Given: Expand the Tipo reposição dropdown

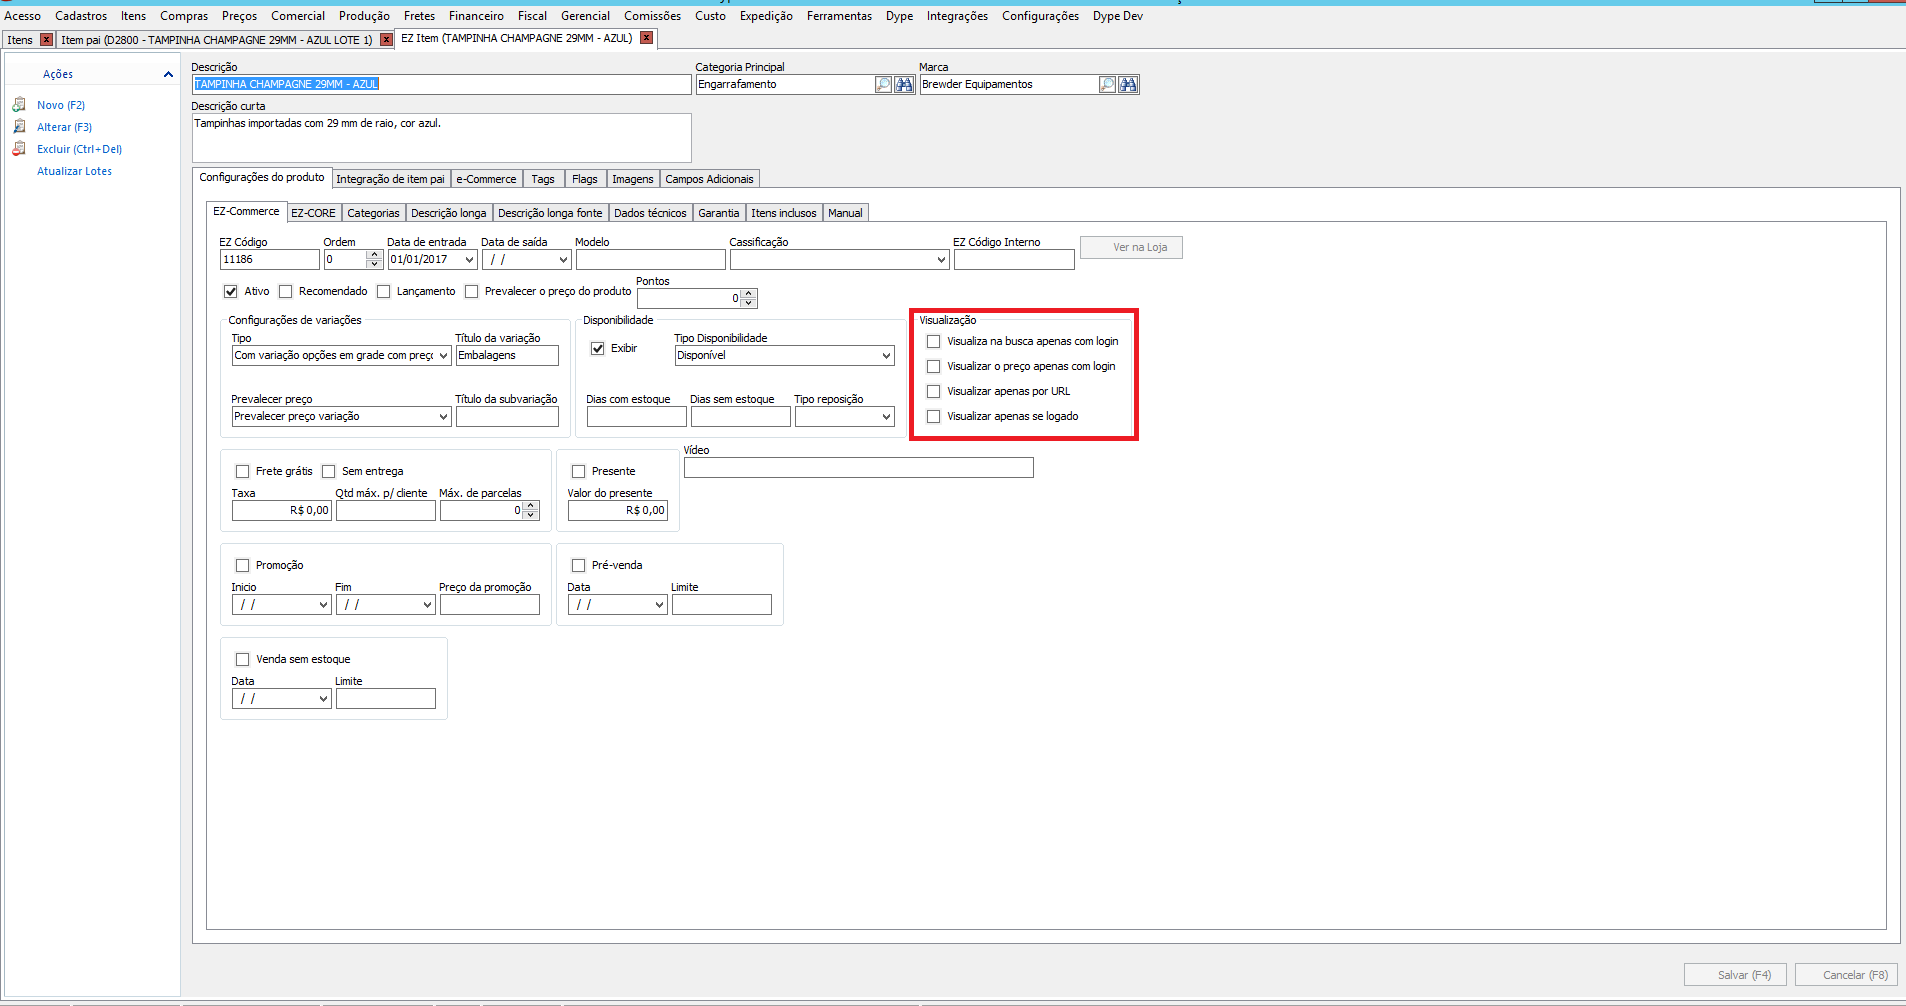Looking at the screenshot, I should 886,417.
